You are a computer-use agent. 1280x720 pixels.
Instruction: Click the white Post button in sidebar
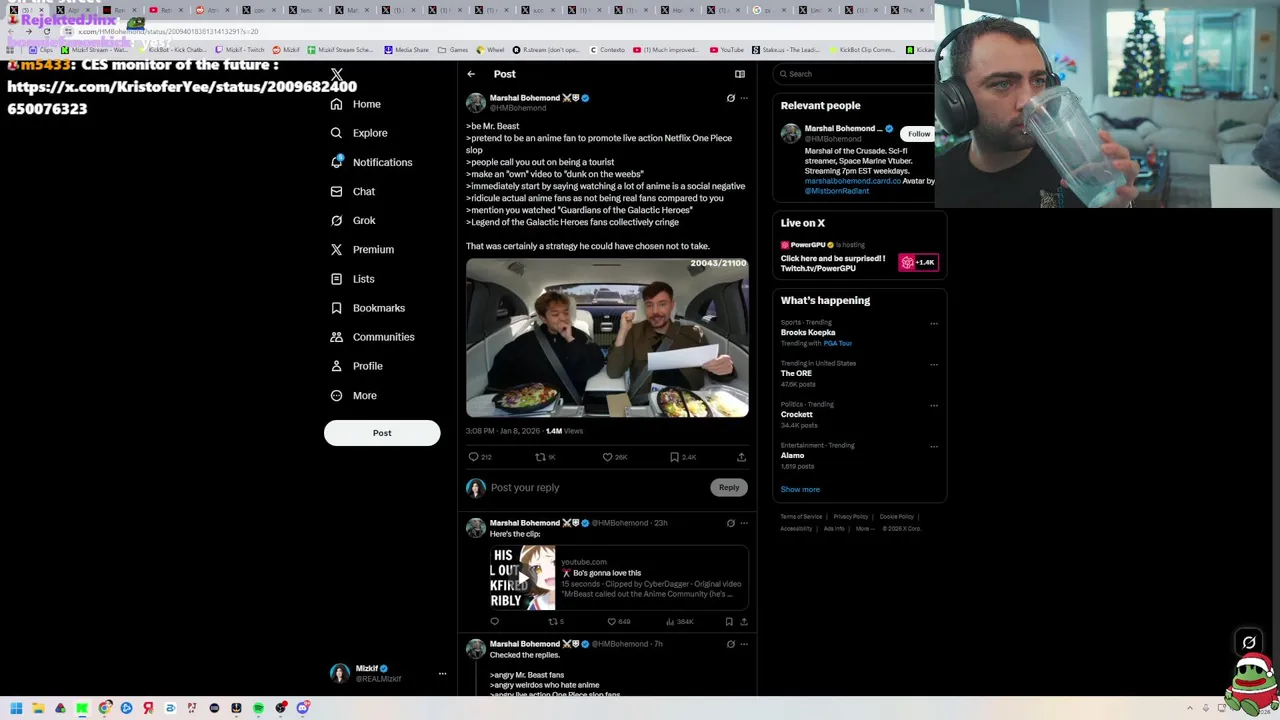point(382,433)
